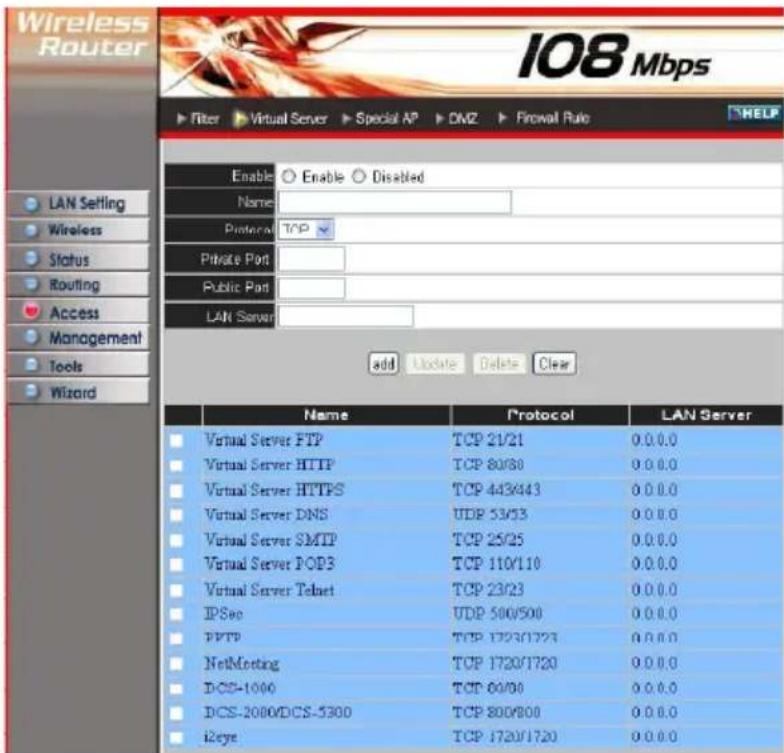The height and width of the screenshot is (753, 784).
Task: Go to Wizard menu
Action: click(78, 392)
